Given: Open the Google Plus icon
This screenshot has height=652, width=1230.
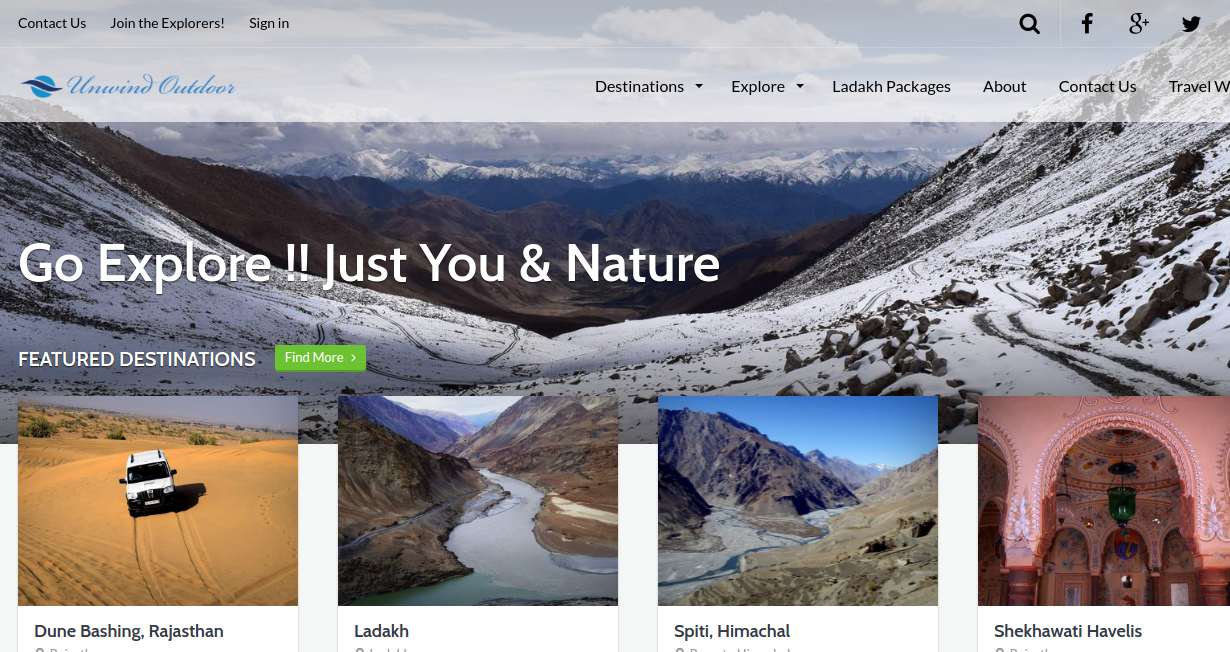Looking at the screenshot, I should point(1139,23).
